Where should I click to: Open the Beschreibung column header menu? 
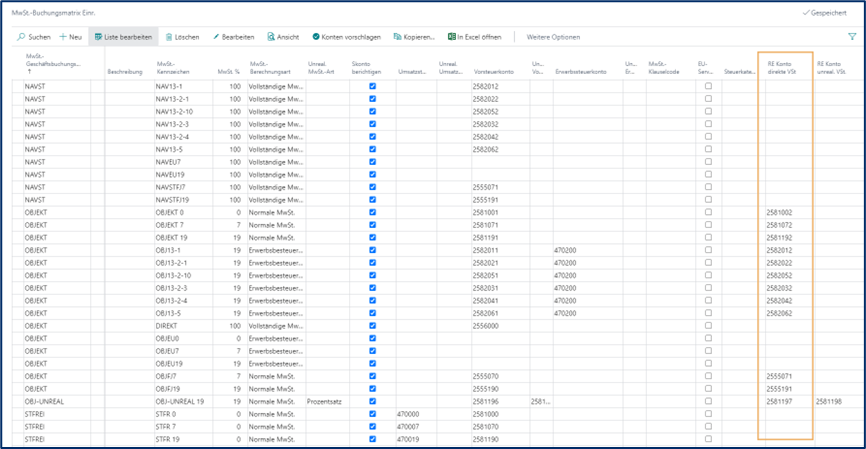125,72
